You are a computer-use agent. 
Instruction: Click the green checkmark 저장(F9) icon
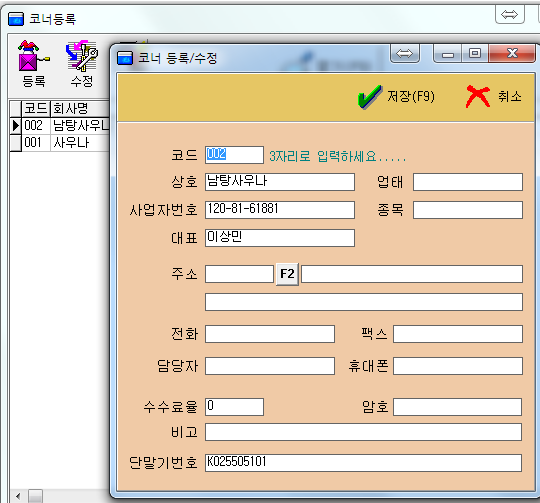pyautogui.click(x=370, y=97)
